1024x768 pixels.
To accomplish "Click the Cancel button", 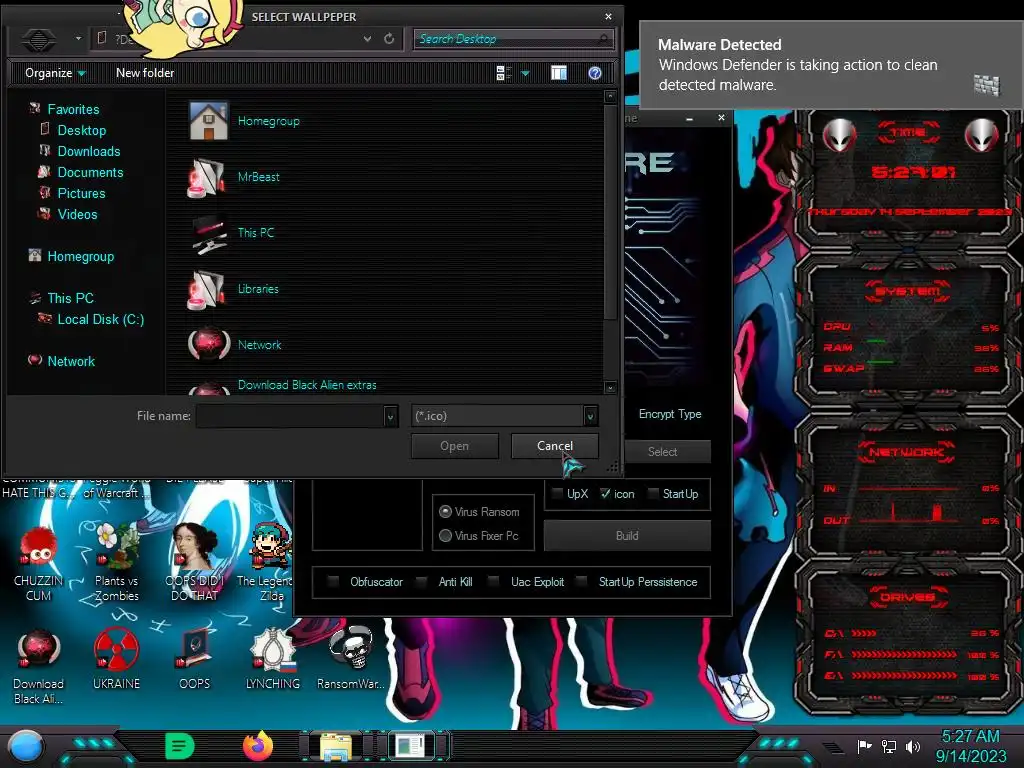I will tap(554, 446).
